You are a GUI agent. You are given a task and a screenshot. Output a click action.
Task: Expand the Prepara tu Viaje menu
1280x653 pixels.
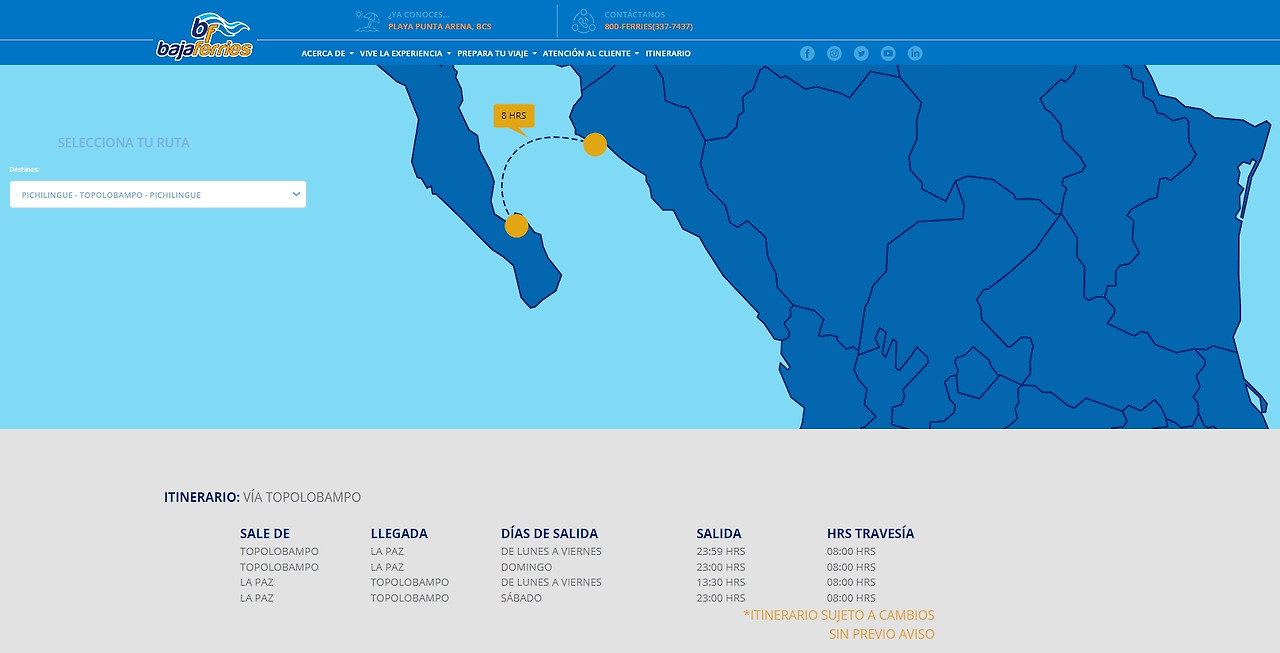tap(497, 53)
